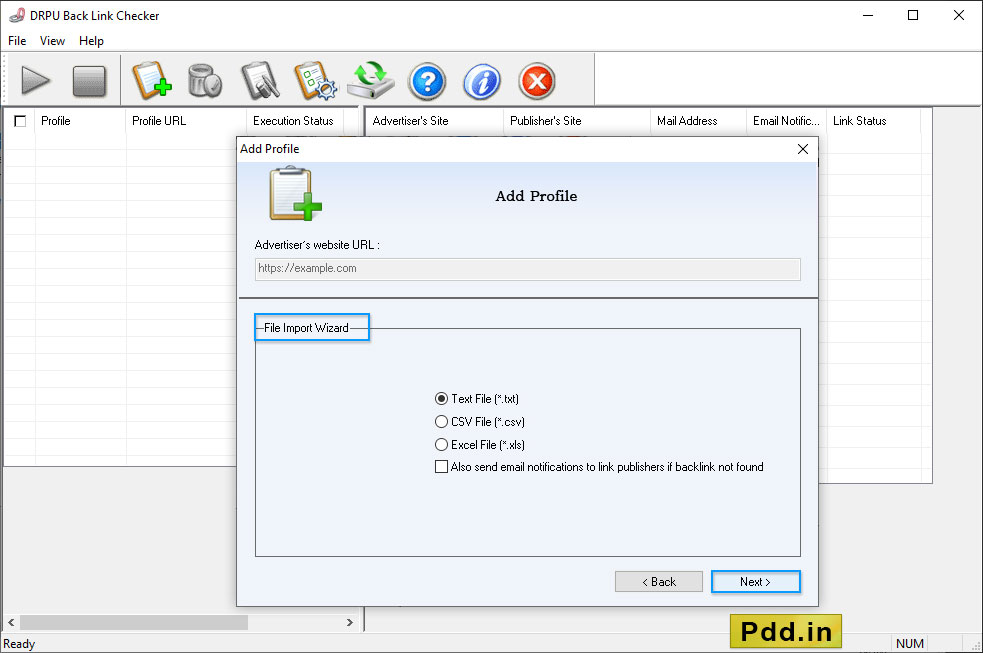
Task: Maximize the DRPU Back Link Checker window
Action: coord(913,16)
